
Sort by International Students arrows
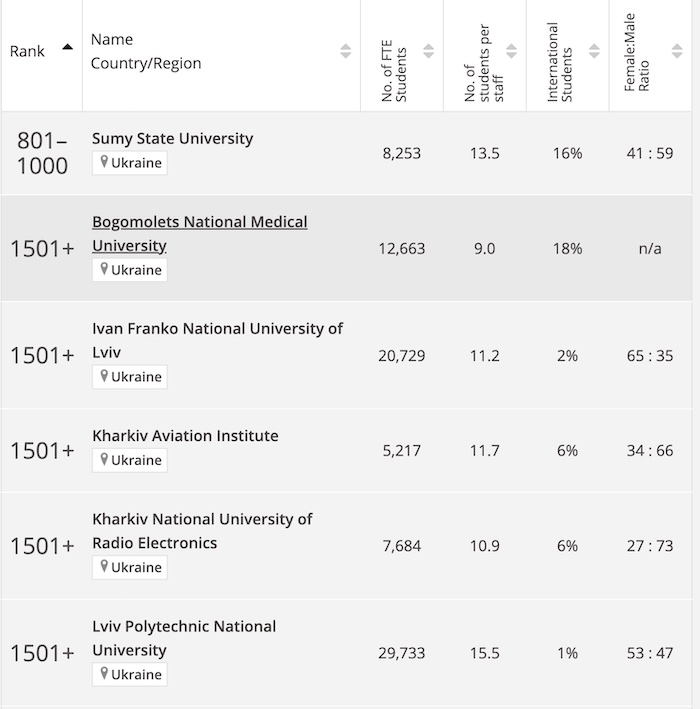coord(595,51)
